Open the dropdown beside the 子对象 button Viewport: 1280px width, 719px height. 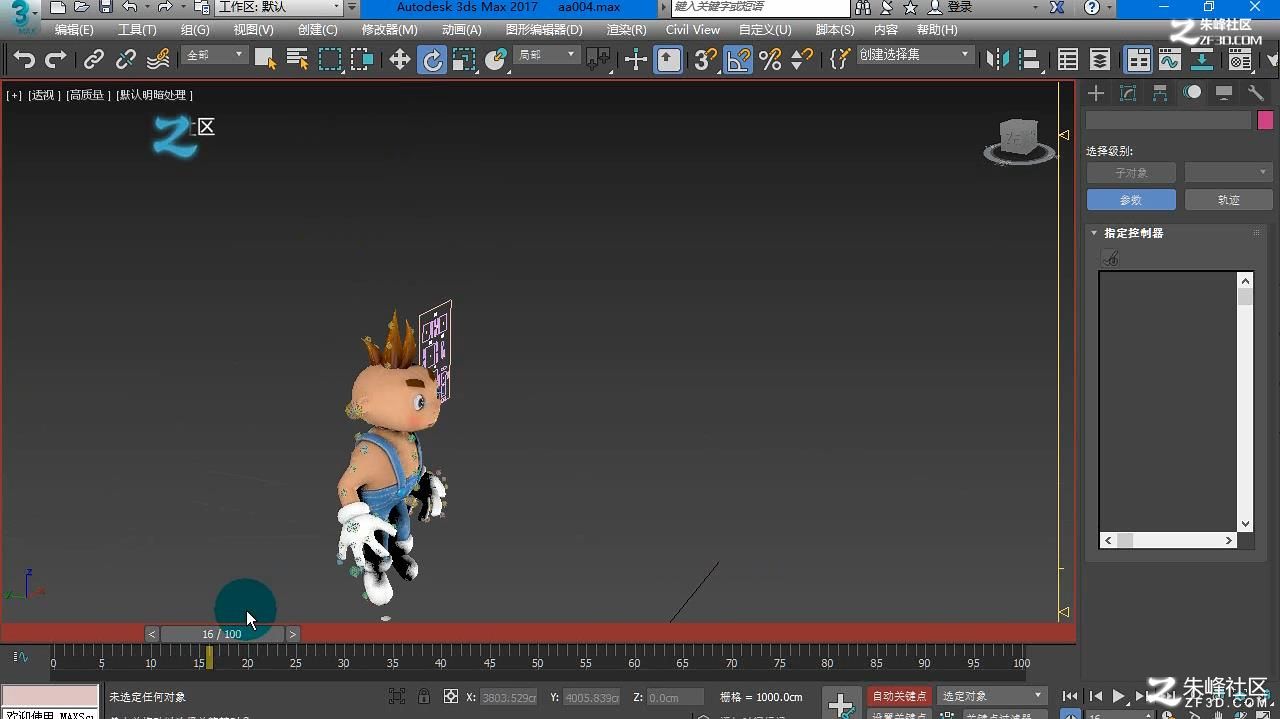point(1228,173)
